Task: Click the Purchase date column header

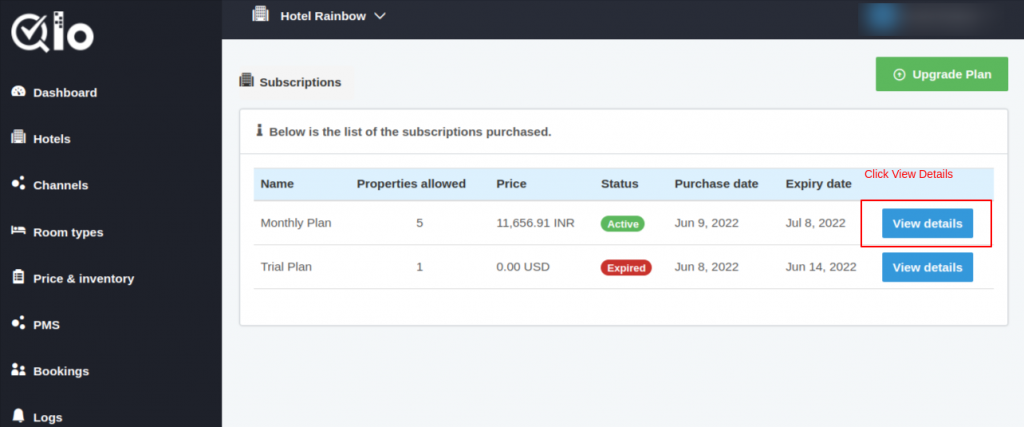Action: coord(716,183)
